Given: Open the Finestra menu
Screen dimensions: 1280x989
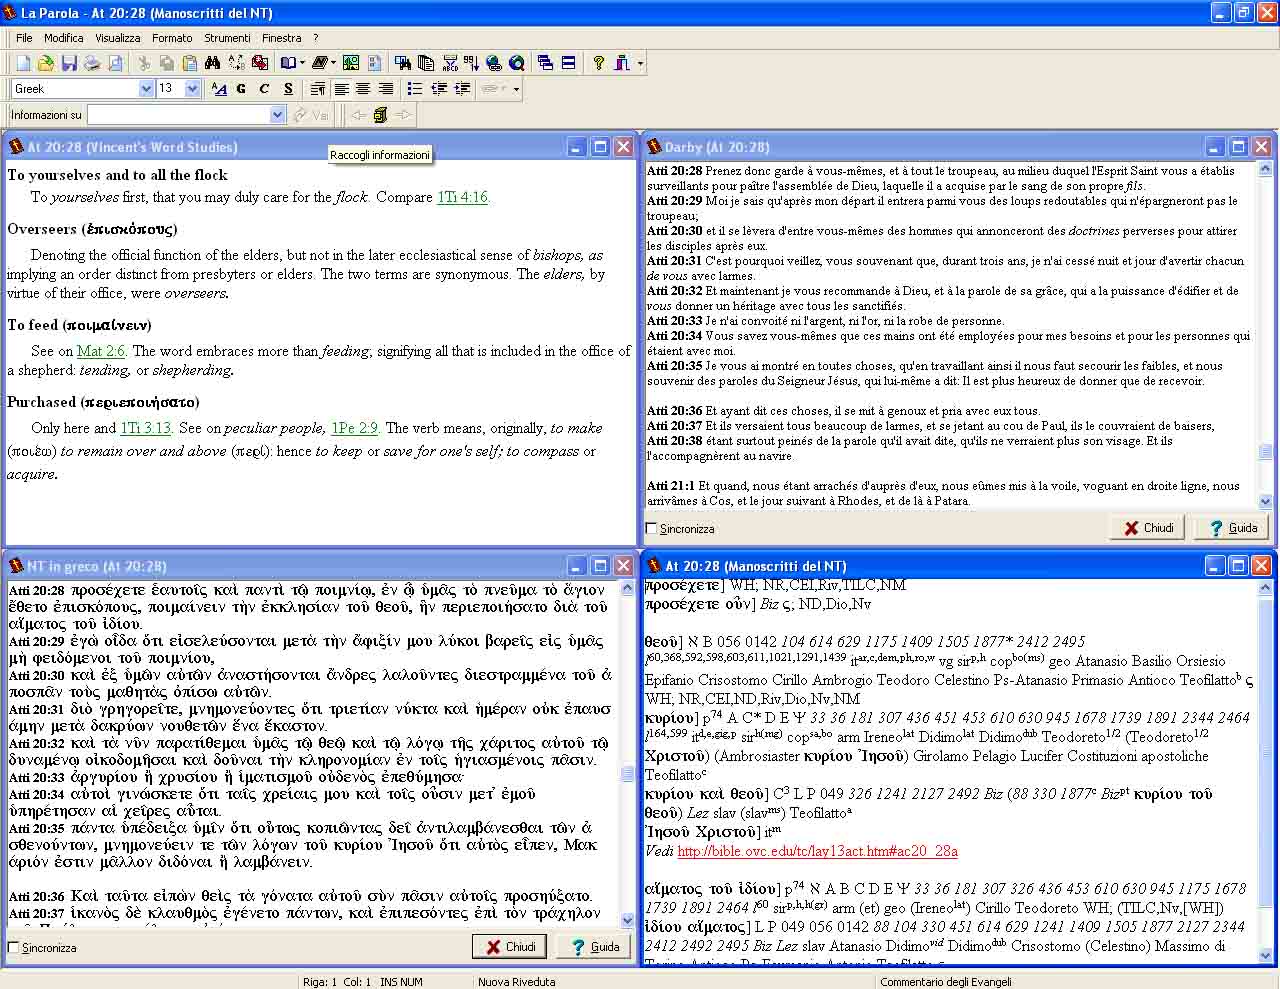Looking at the screenshot, I should click(x=281, y=38).
